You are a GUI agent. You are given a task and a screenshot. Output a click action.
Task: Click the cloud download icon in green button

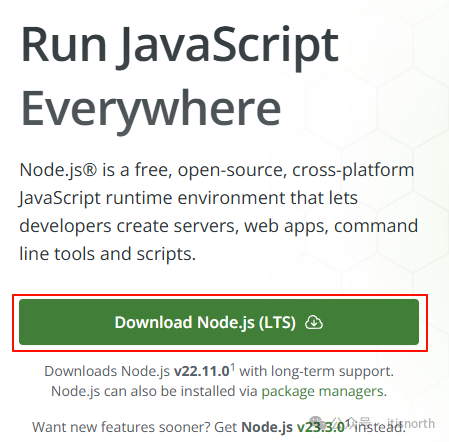[314, 322]
